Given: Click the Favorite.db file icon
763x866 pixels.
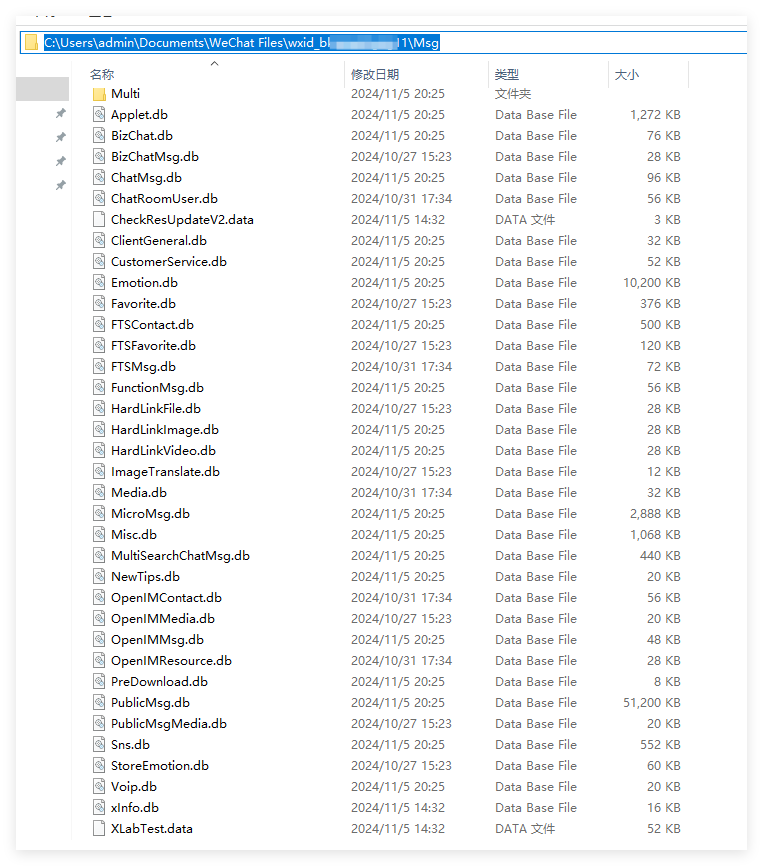Looking at the screenshot, I should [99, 304].
